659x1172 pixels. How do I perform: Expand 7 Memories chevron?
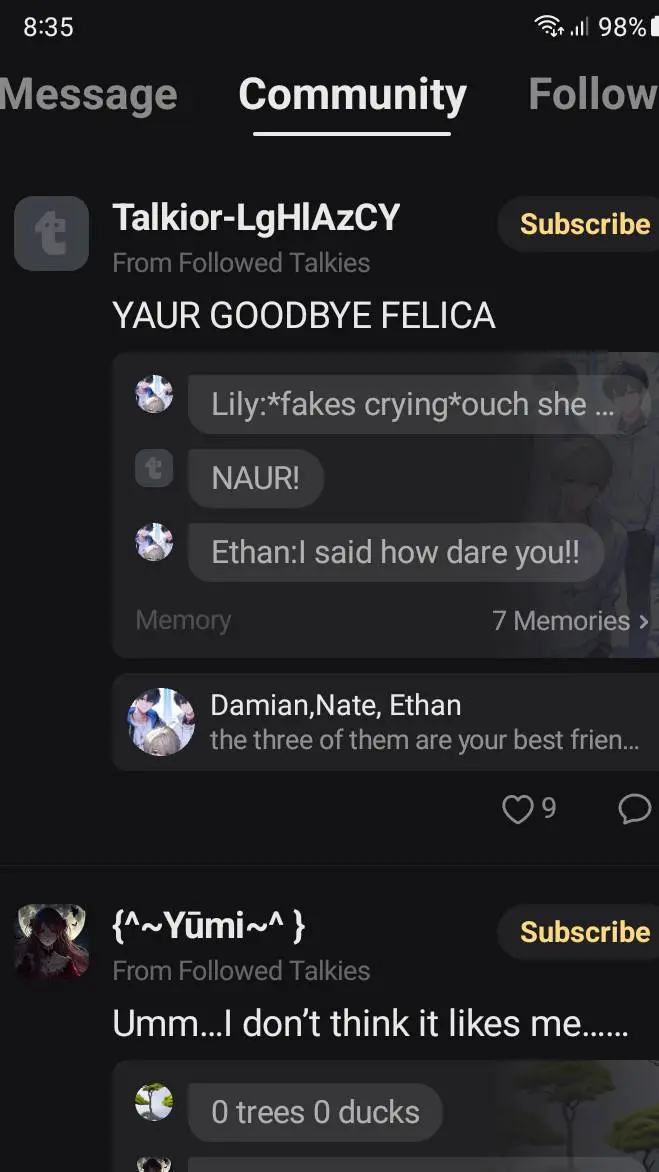(x=644, y=621)
